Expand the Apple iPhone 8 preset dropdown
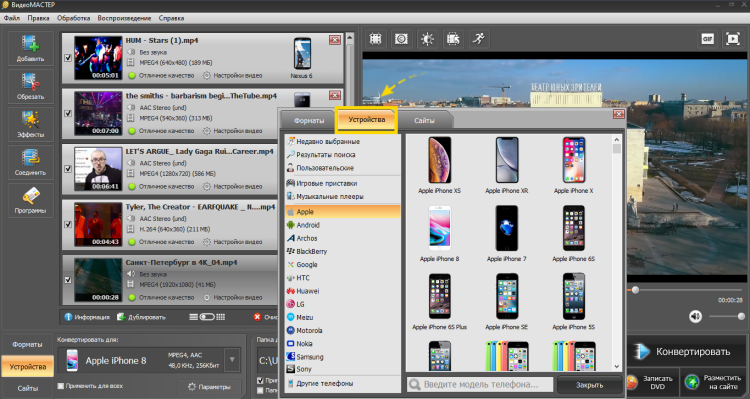Viewport: 750px width, 399px height. pyautogui.click(x=232, y=360)
